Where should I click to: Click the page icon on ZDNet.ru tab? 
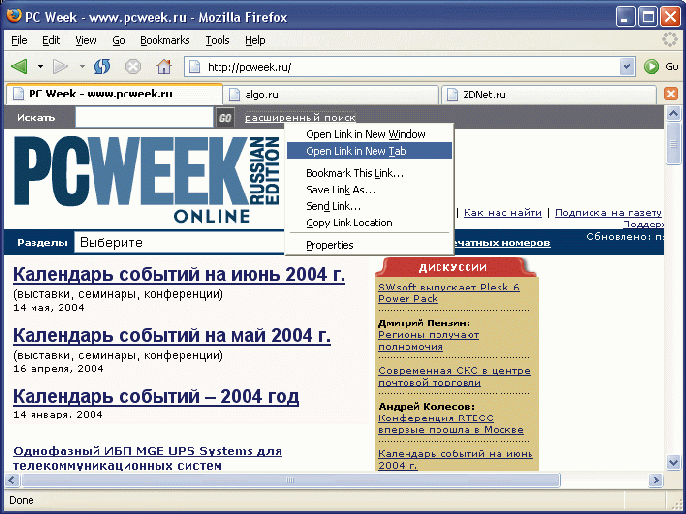[x=453, y=94]
